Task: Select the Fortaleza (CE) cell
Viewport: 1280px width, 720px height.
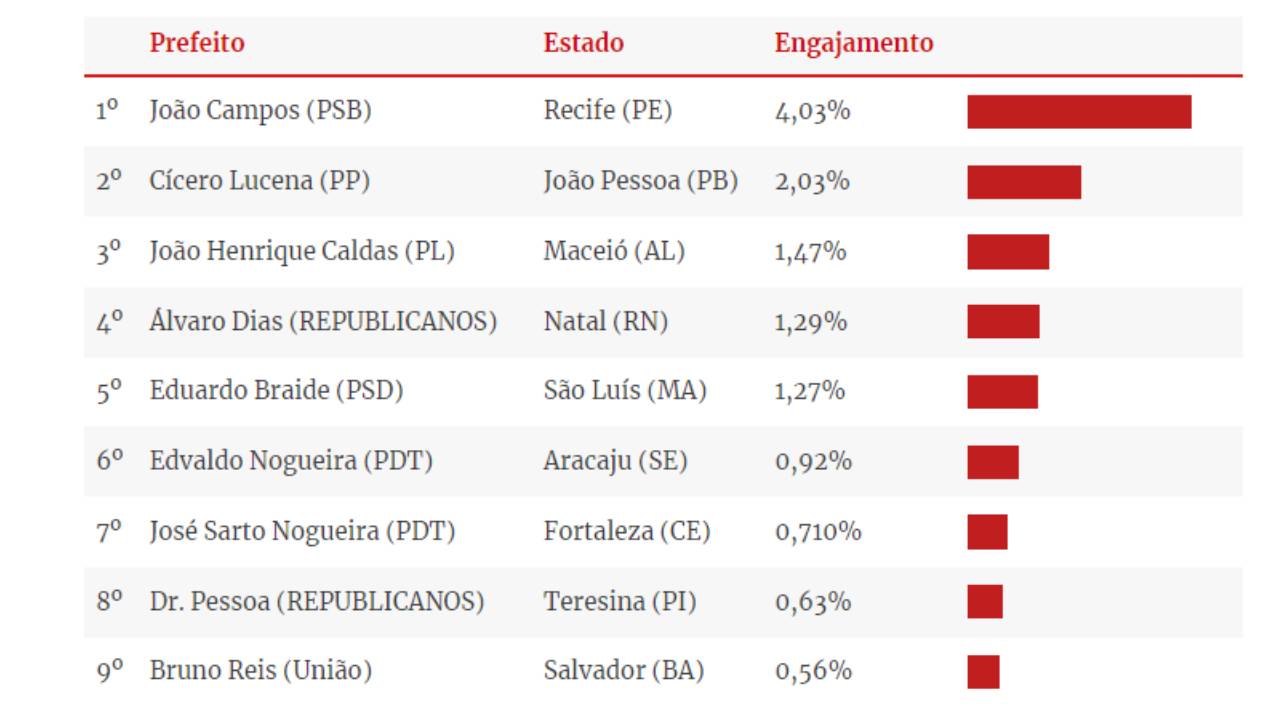Action: [x=626, y=532]
